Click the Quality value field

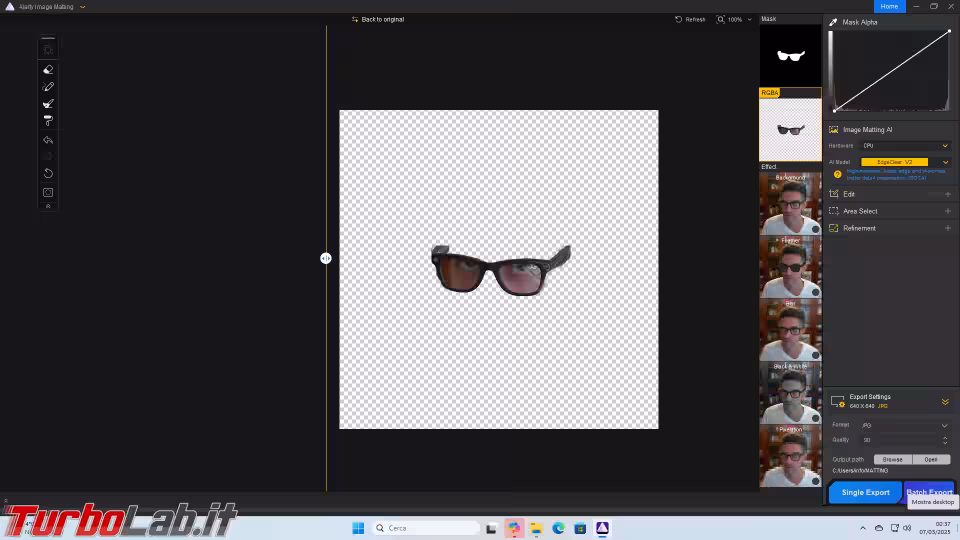[899, 440]
